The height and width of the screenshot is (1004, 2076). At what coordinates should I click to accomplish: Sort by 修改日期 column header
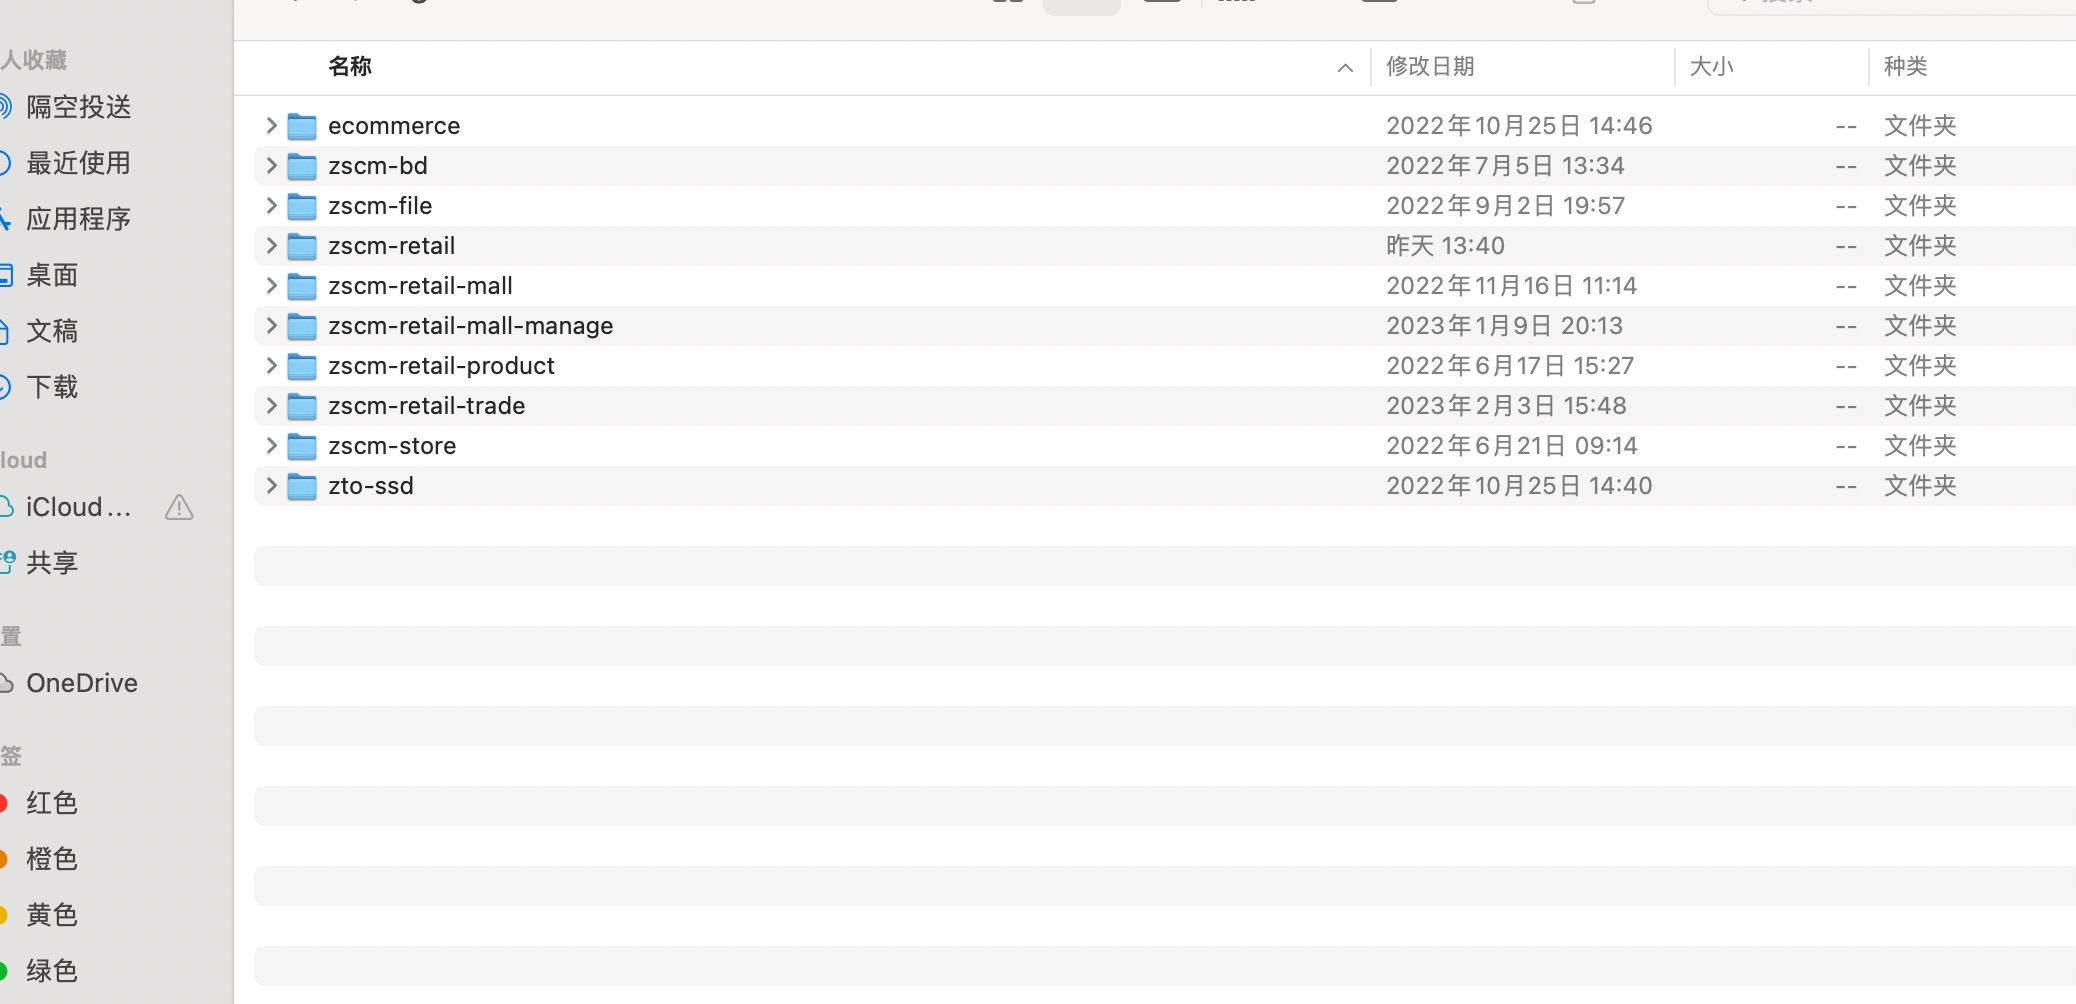coord(1430,66)
